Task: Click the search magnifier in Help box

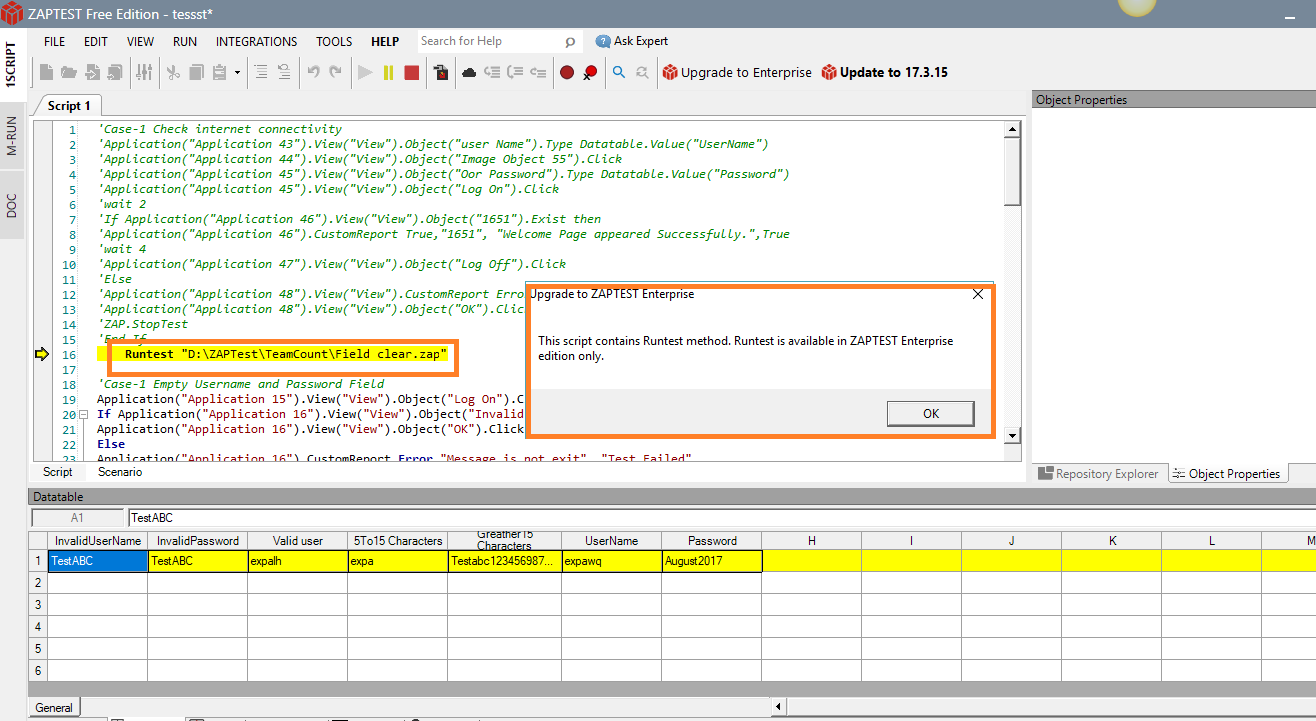Action: pyautogui.click(x=570, y=42)
